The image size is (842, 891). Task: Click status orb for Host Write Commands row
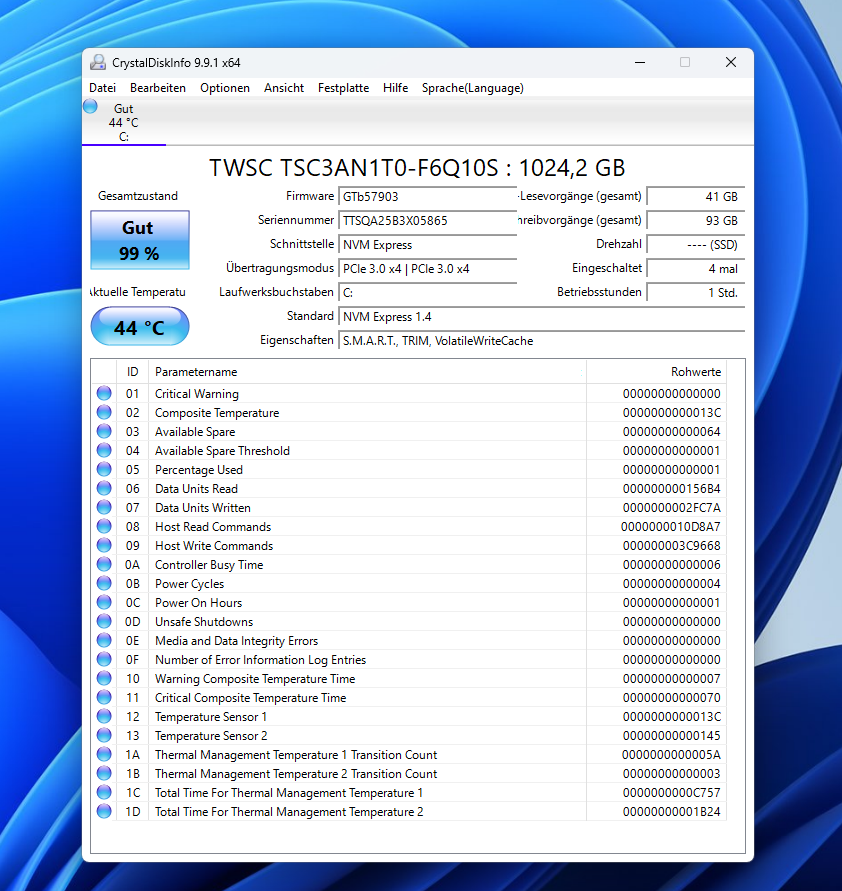[x=104, y=545]
